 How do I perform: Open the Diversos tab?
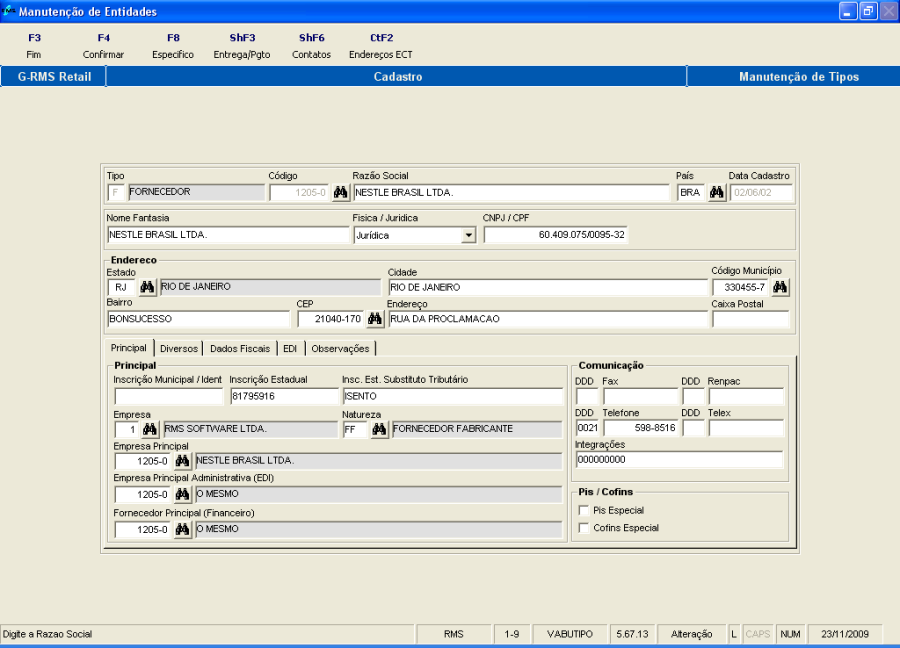[x=179, y=349]
